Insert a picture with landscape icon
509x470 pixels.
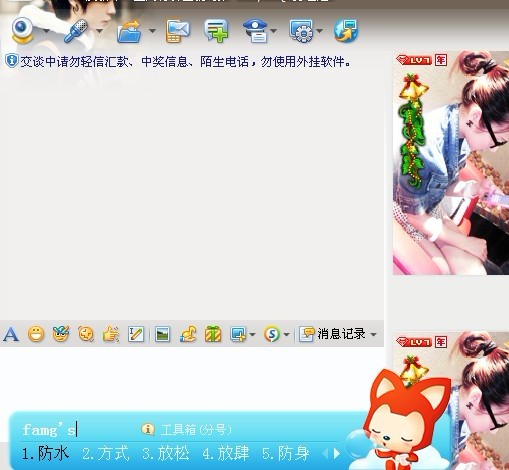tap(163, 334)
